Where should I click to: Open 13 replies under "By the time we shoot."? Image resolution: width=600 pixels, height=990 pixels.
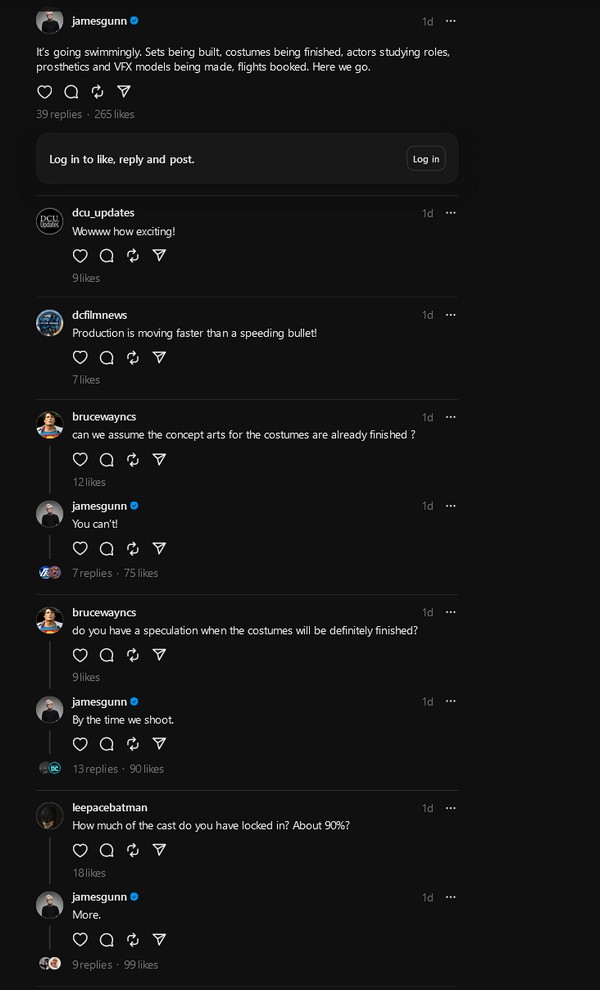coord(95,769)
